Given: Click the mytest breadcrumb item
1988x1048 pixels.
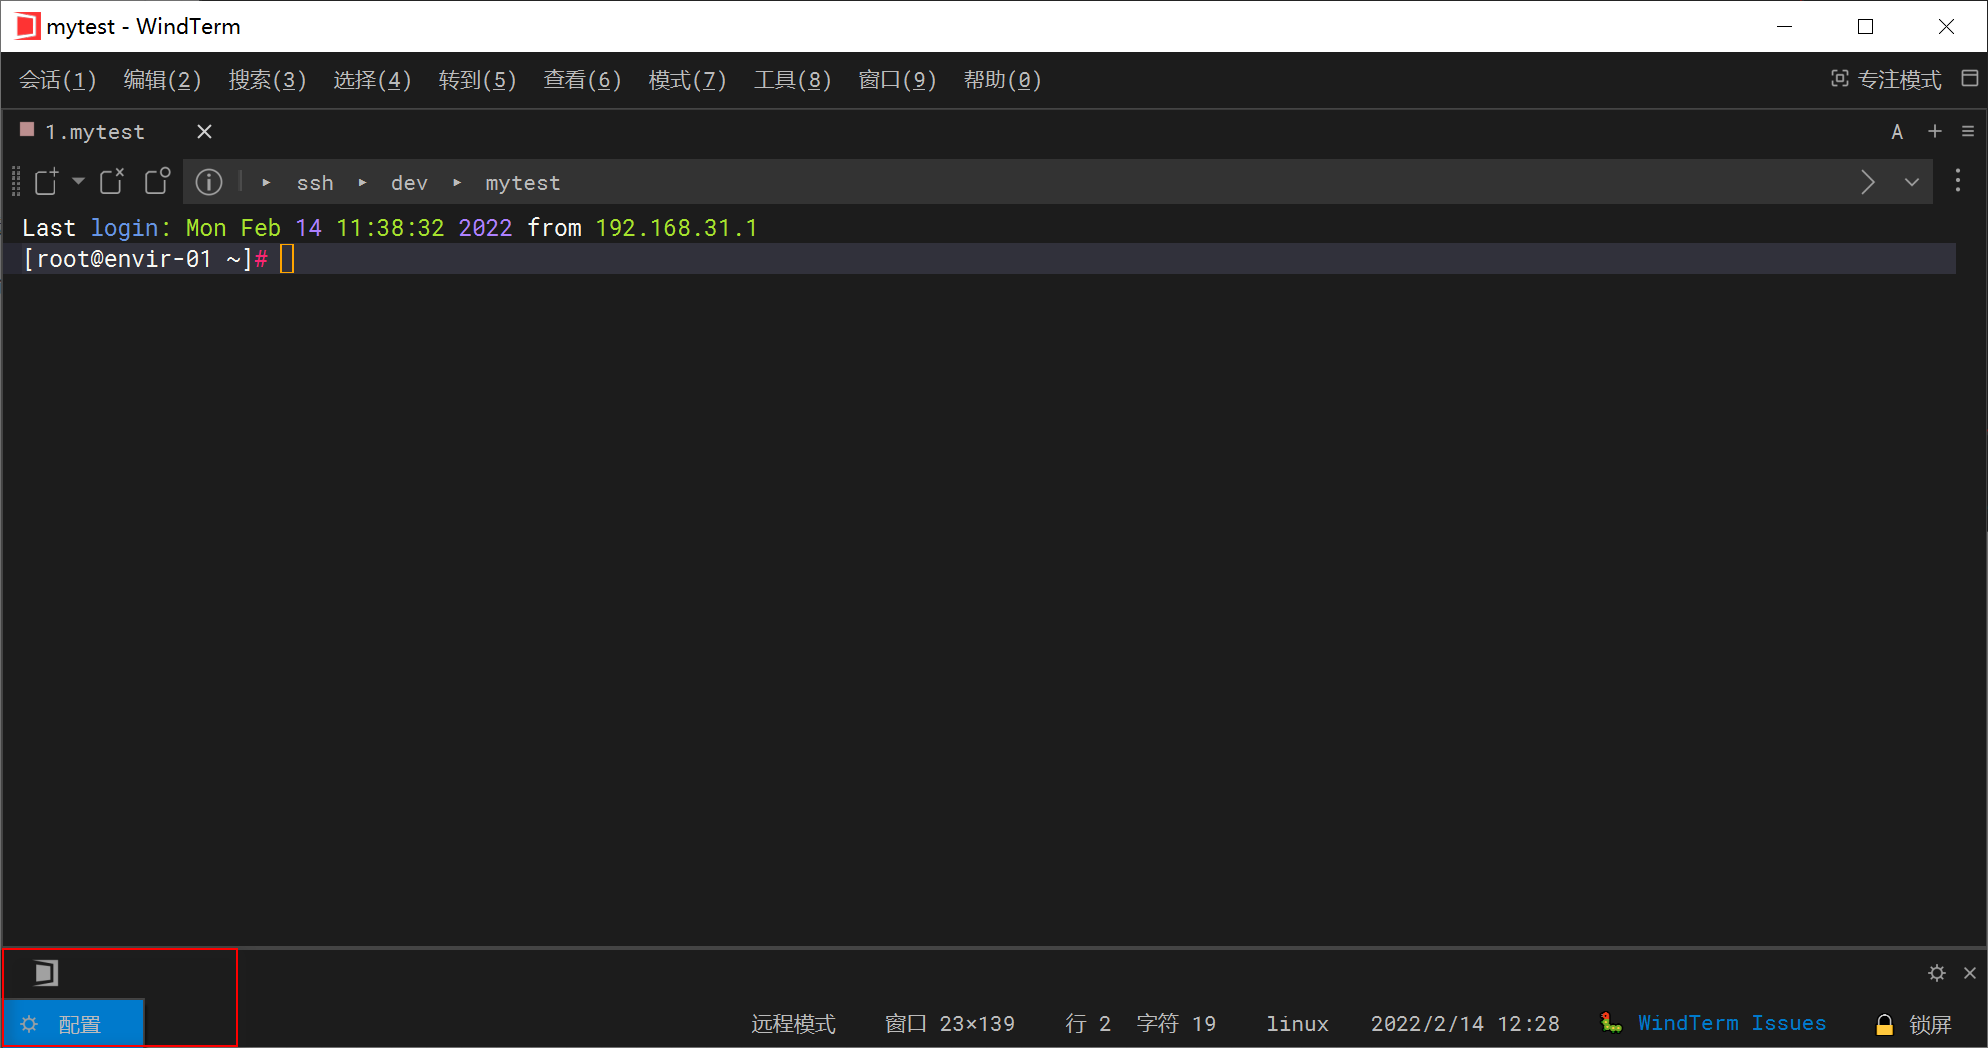Looking at the screenshot, I should (x=523, y=183).
